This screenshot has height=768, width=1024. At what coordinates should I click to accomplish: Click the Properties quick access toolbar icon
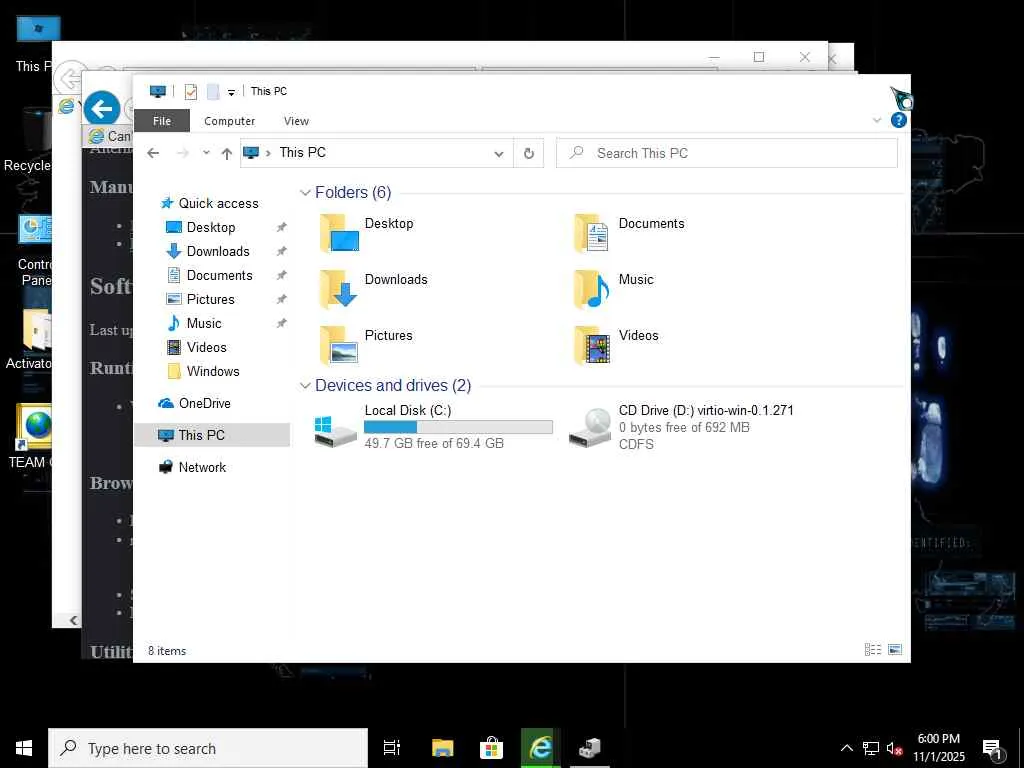191,91
